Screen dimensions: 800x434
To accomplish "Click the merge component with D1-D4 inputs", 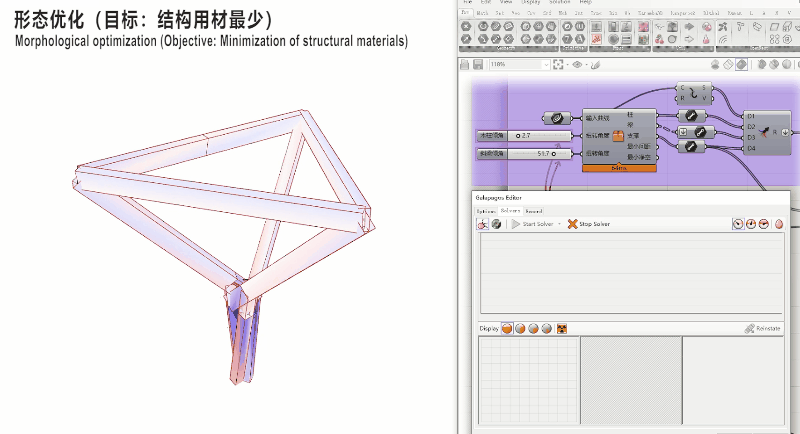I will point(767,133).
